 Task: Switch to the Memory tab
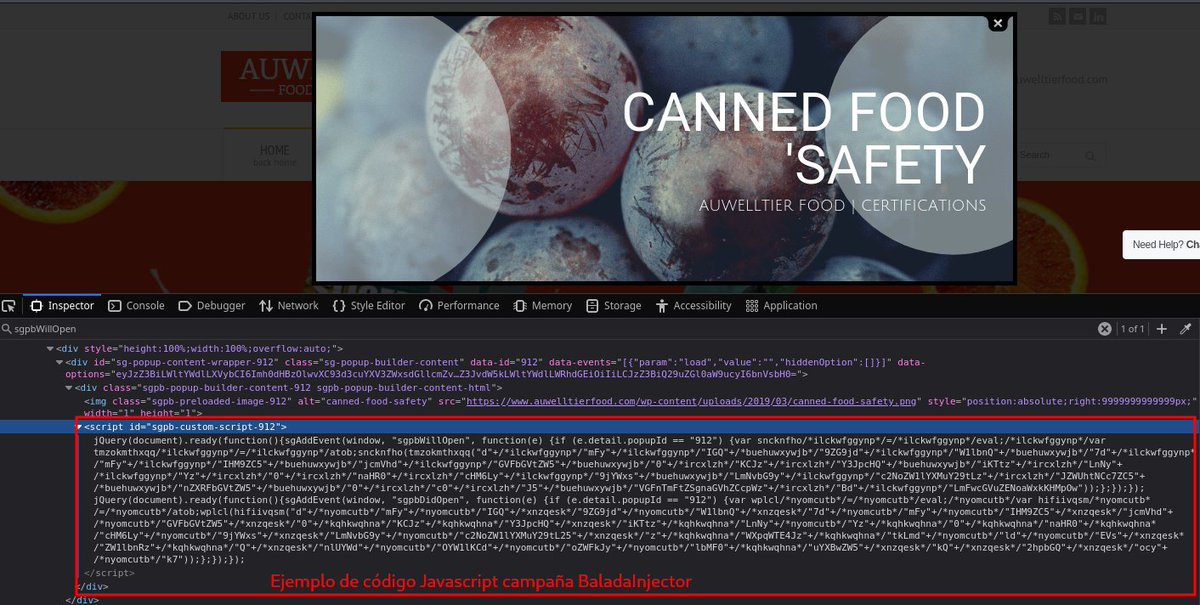[542, 306]
